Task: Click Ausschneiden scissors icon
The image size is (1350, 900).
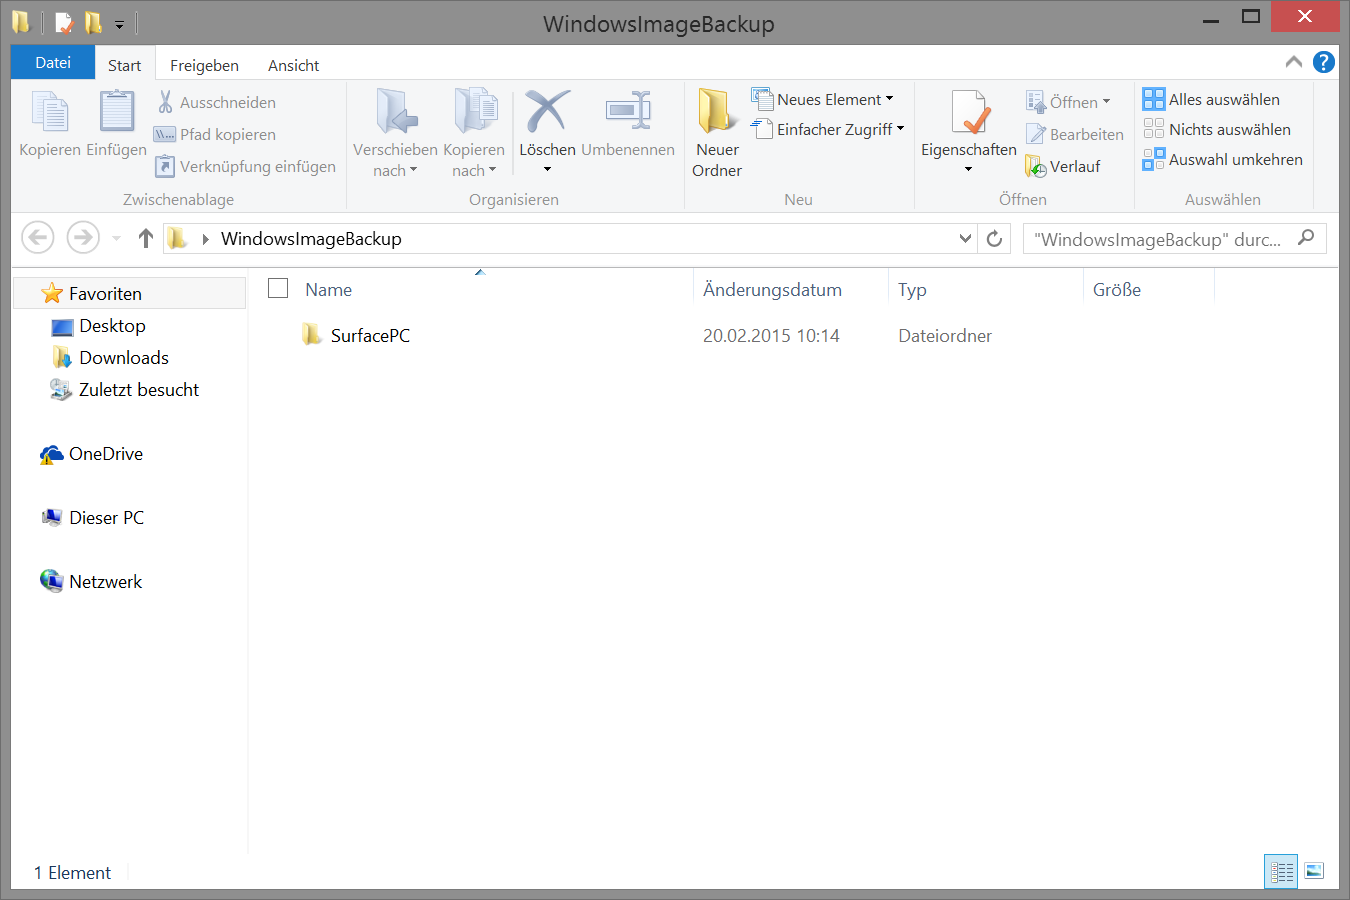Action: point(166,102)
